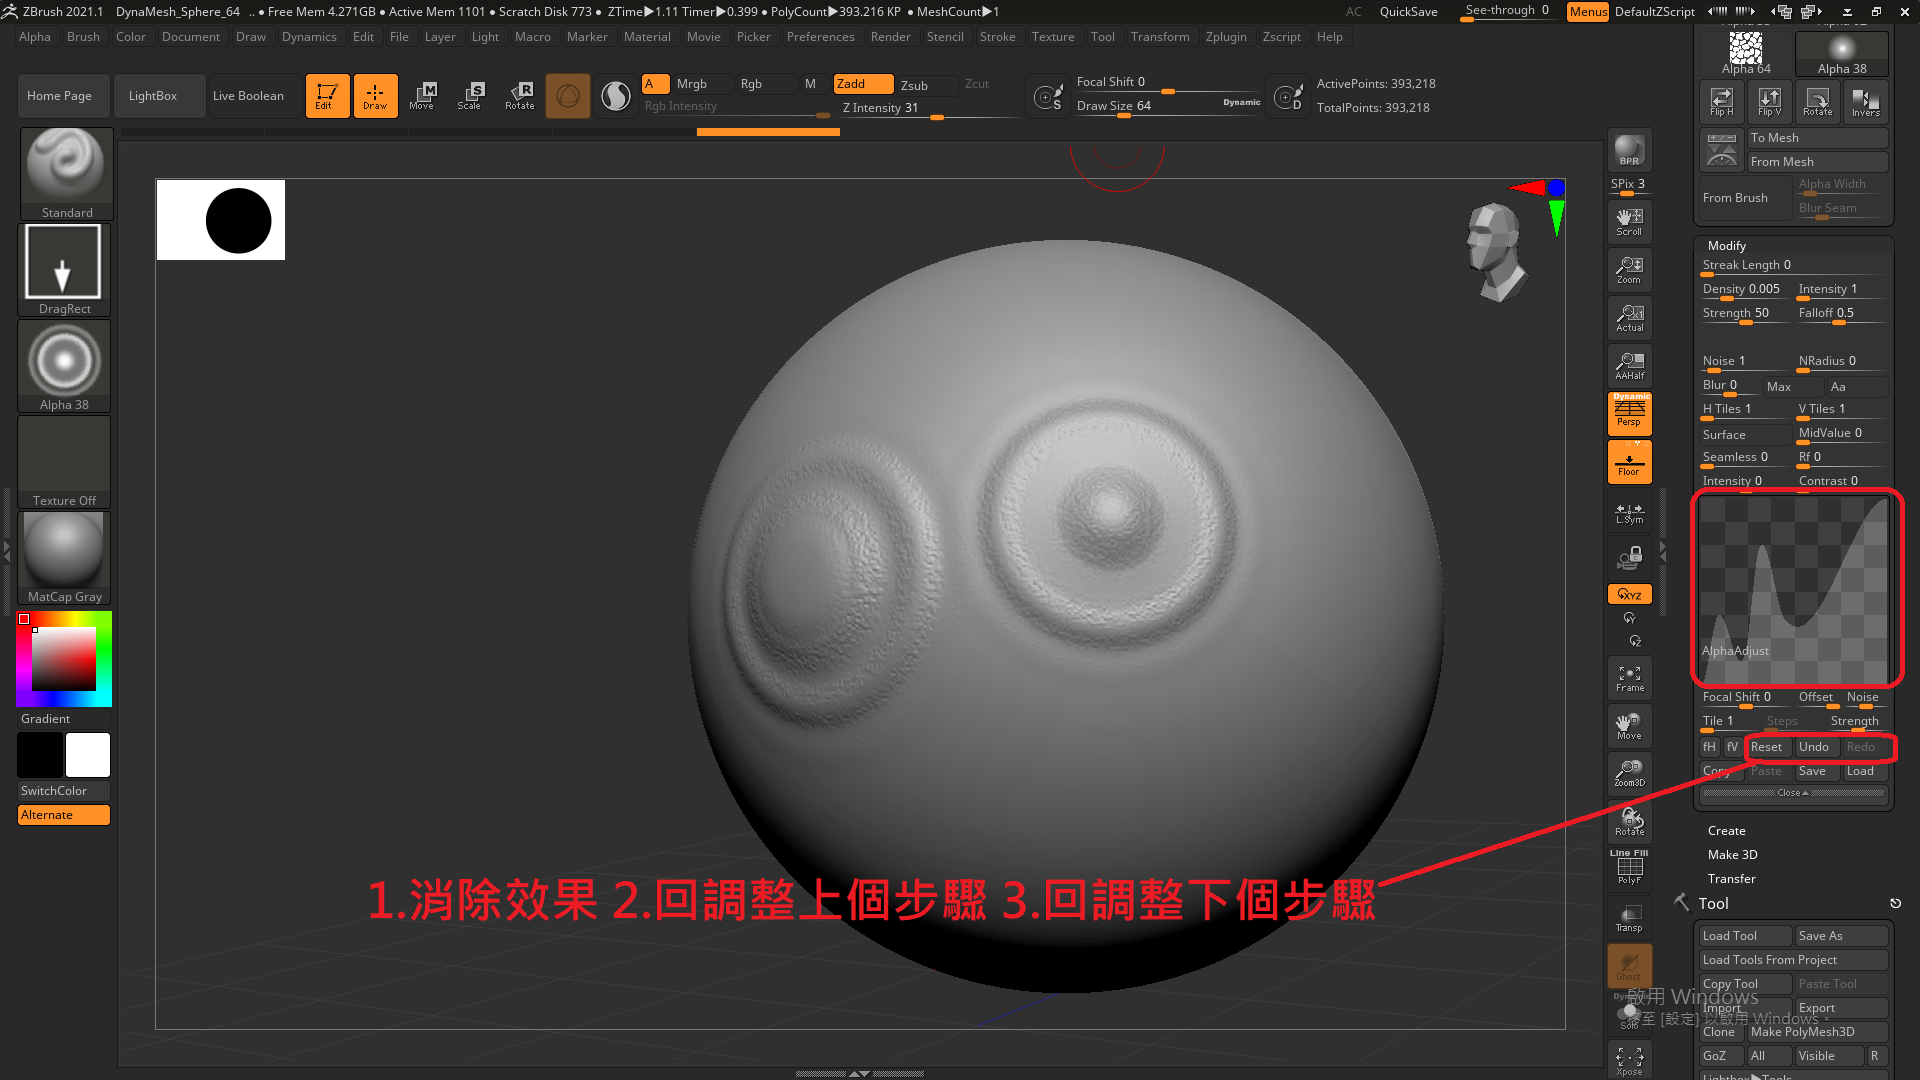Click the AAHalf zoom icon

click(x=1629, y=366)
